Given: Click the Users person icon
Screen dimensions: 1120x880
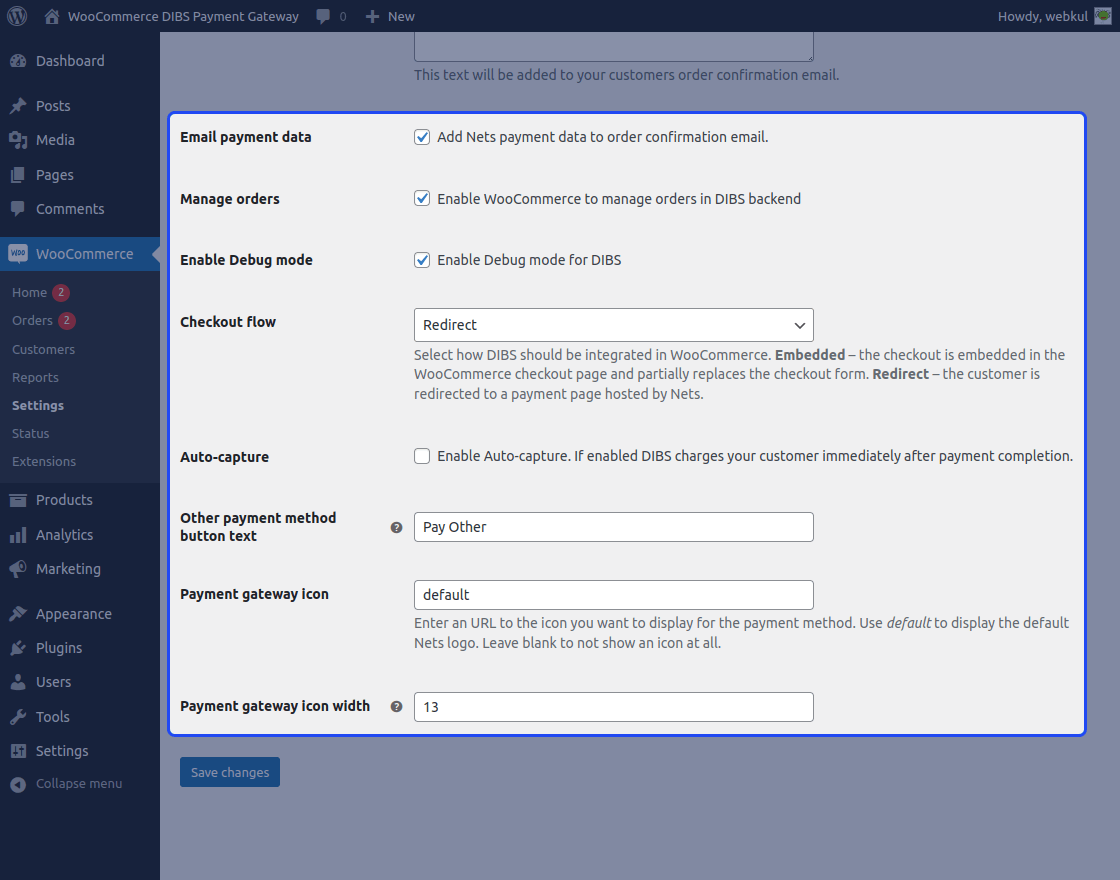Looking at the screenshot, I should click(x=18, y=682).
